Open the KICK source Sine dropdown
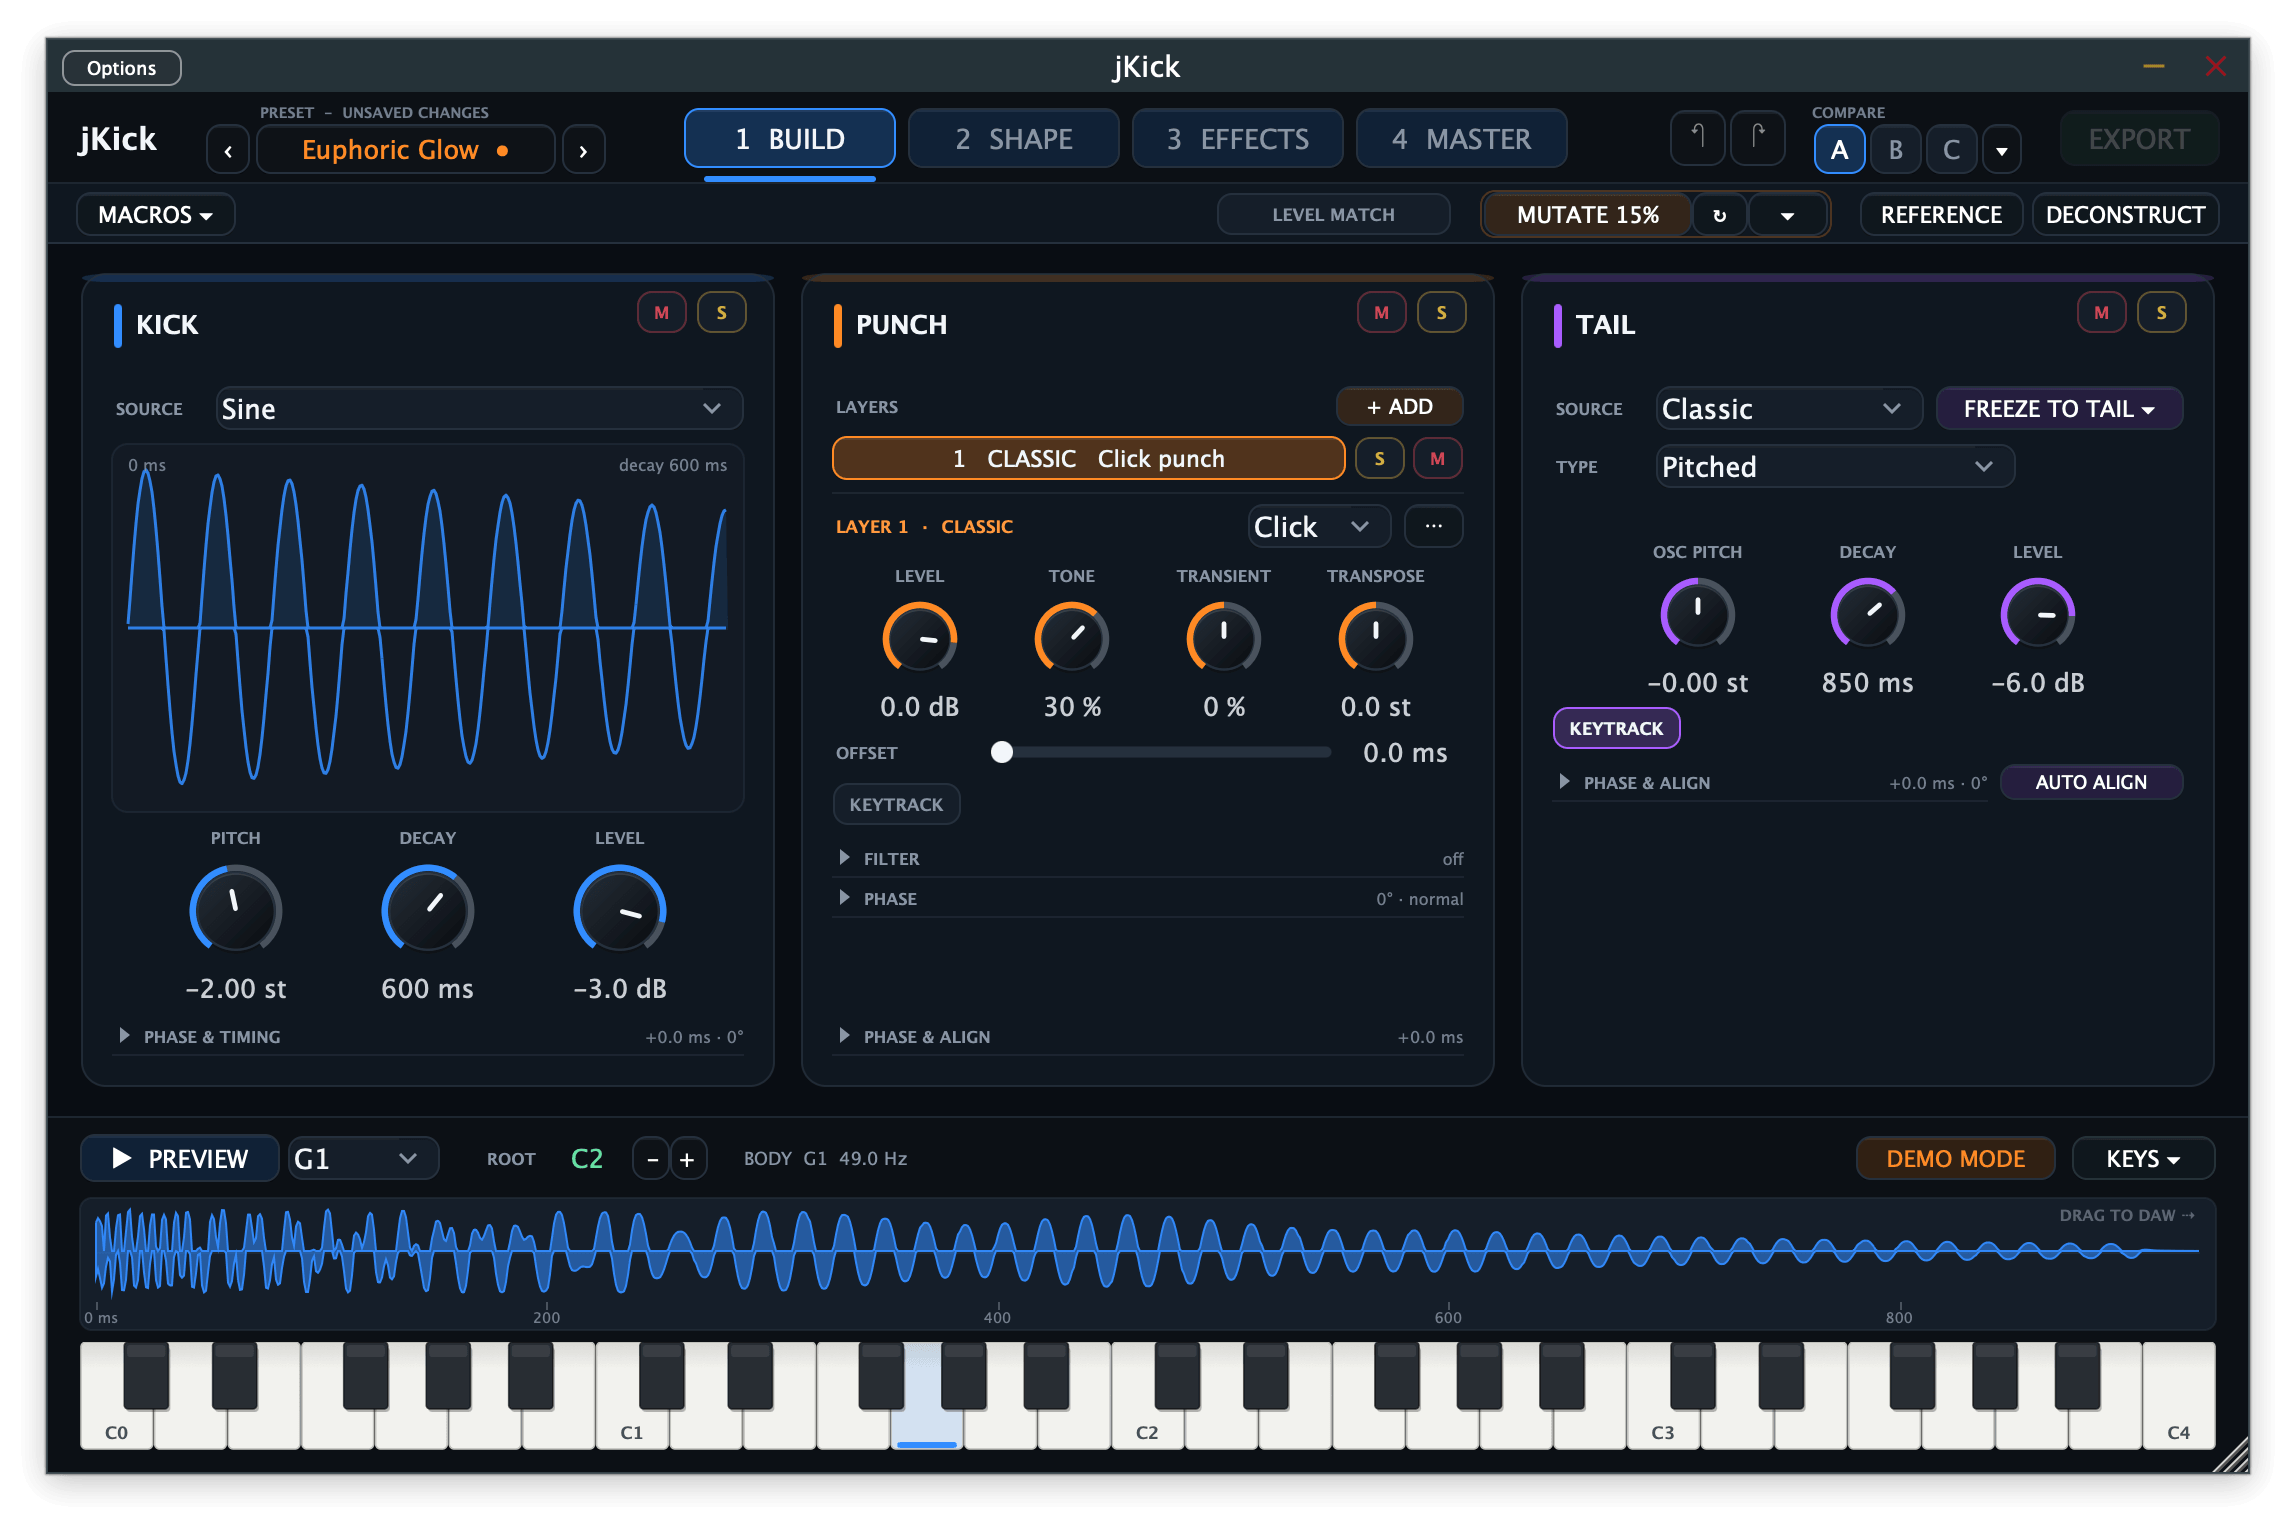The width and height of the screenshot is (2296, 1528). click(x=479, y=408)
